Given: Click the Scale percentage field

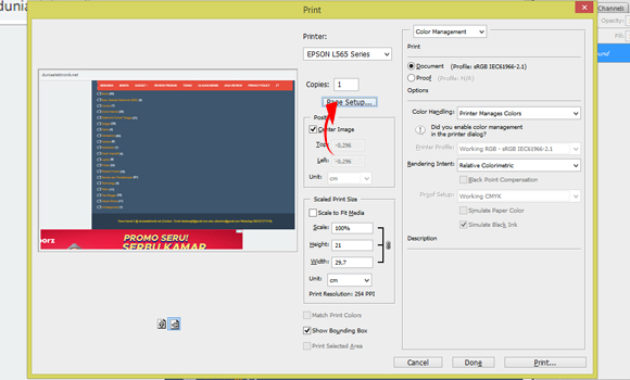Looking at the screenshot, I should (352, 228).
